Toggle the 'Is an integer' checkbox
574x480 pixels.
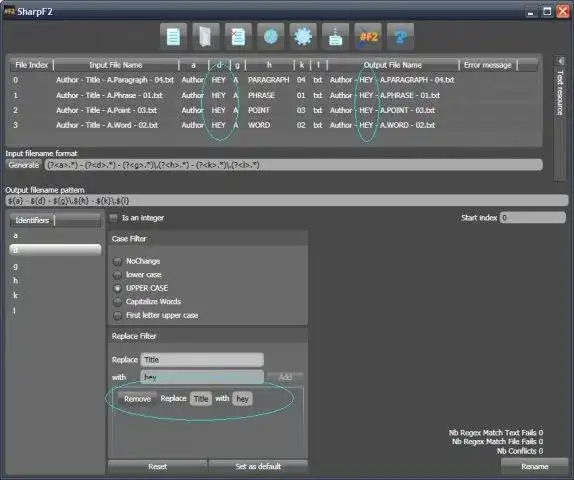tap(113, 218)
